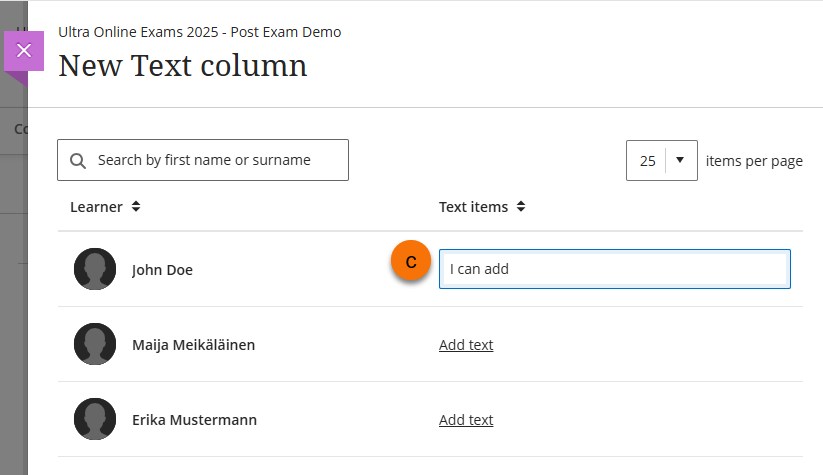Select the 25 items per page value
Screen dimensions: 823x475
pyautogui.click(x=647, y=160)
